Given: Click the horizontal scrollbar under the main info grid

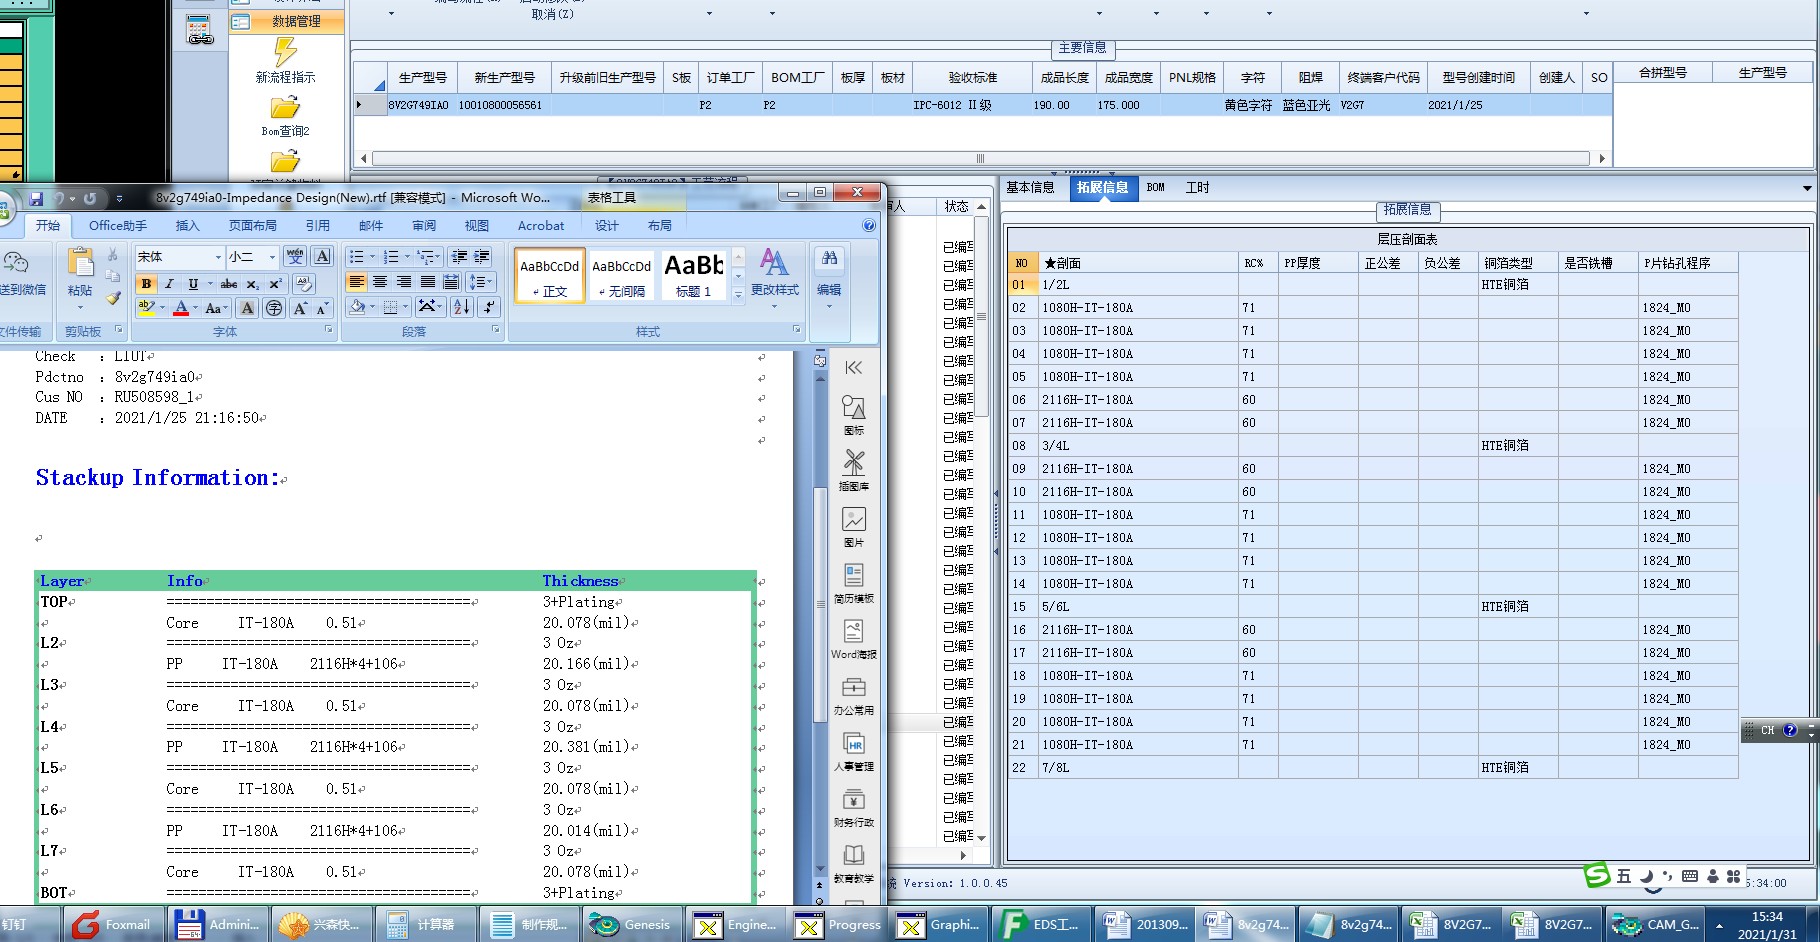Looking at the screenshot, I should (x=980, y=158).
